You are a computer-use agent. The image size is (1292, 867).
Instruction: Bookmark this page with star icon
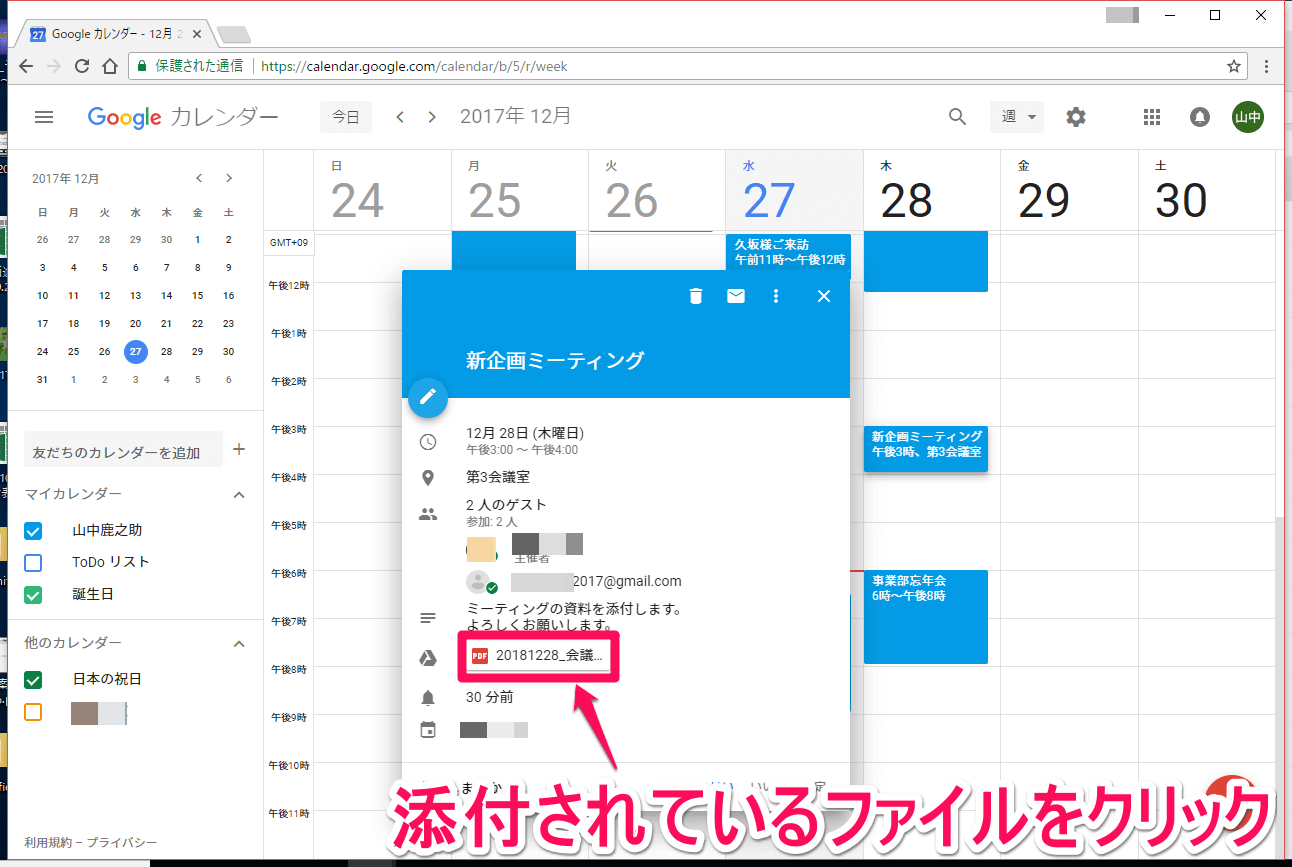click(1234, 66)
